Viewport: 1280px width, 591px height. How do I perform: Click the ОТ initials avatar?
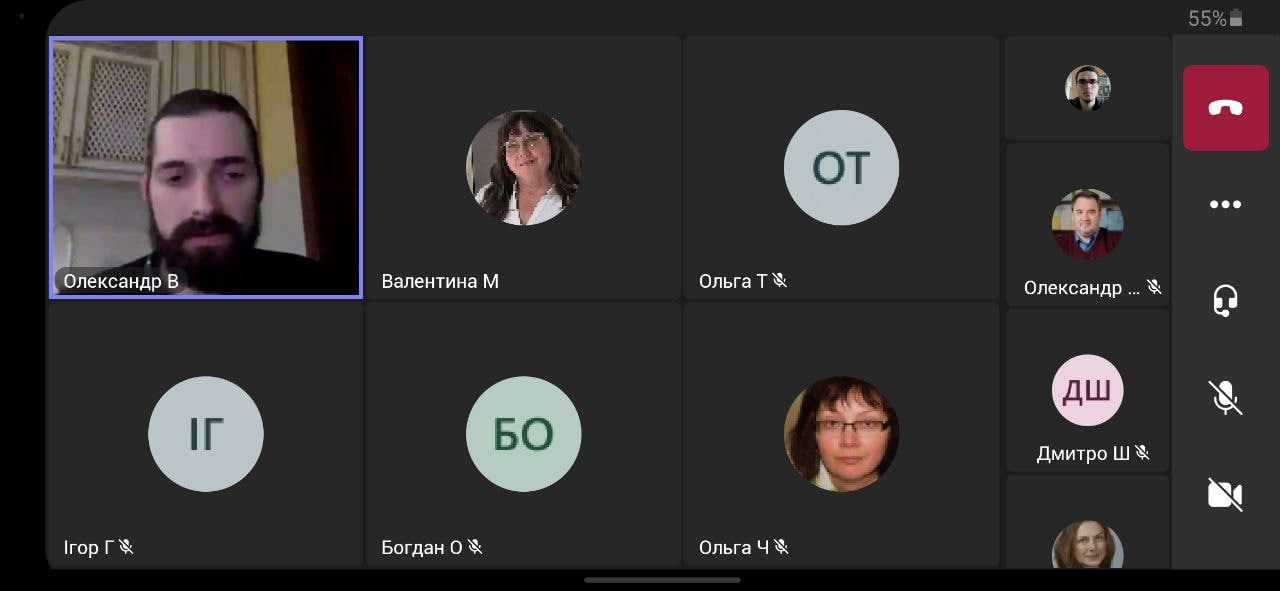tap(841, 167)
